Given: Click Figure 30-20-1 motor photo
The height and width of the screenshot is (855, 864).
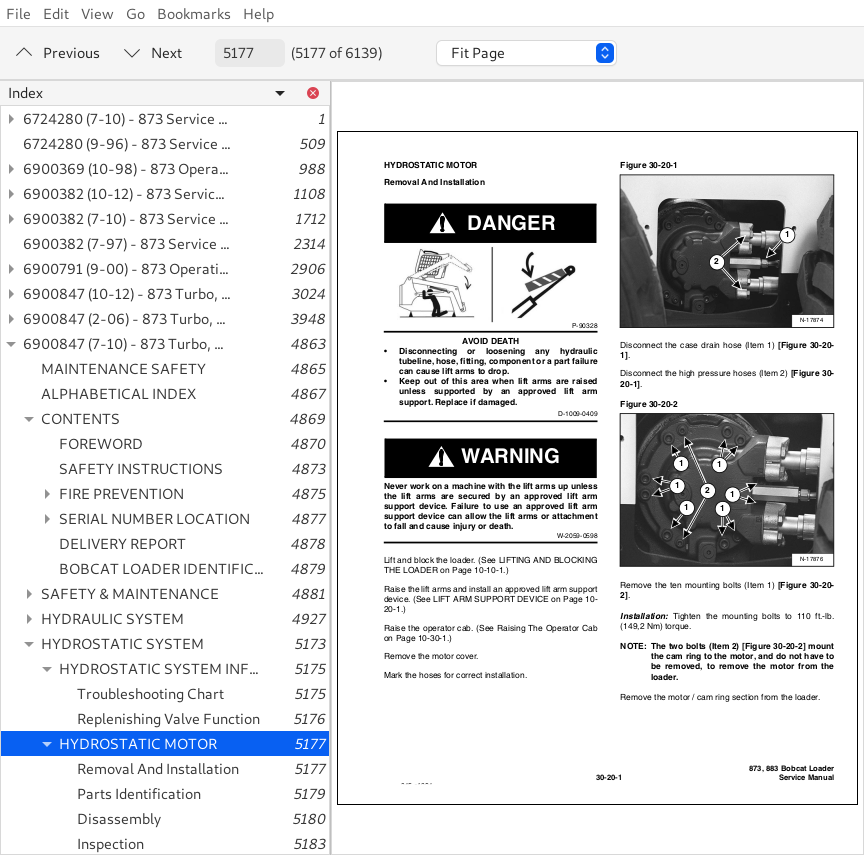Looking at the screenshot, I should click(x=727, y=252).
